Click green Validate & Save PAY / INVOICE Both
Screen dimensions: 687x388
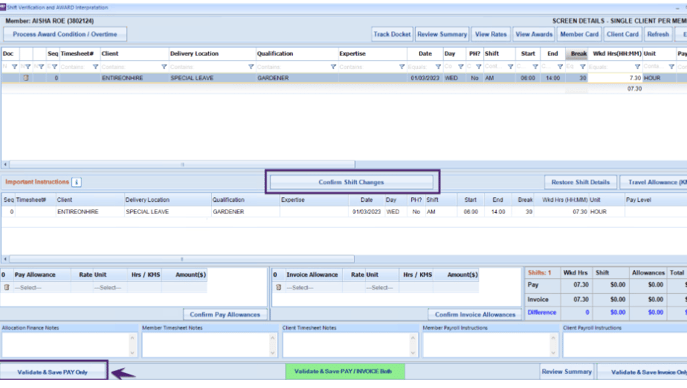344,371
